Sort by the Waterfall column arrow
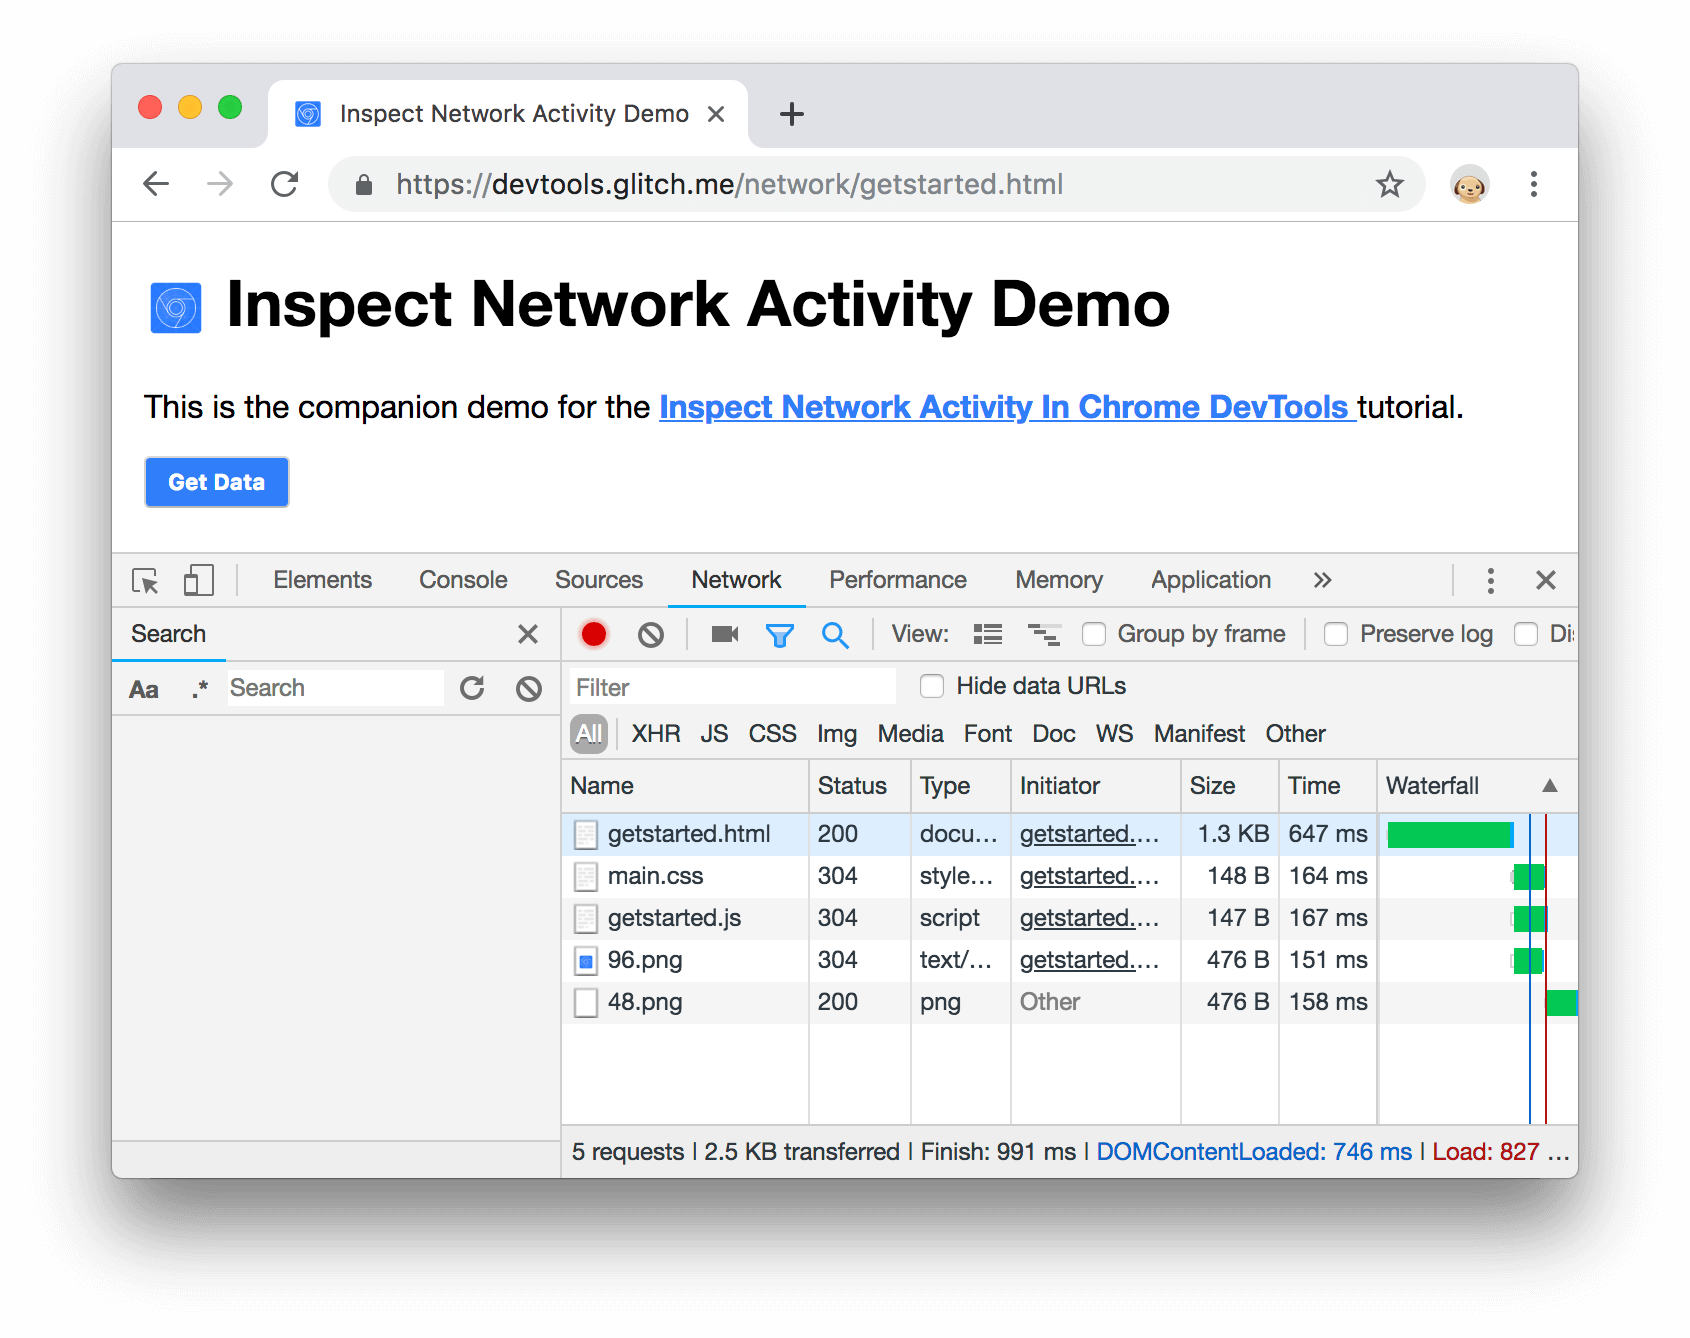 pos(1550,786)
